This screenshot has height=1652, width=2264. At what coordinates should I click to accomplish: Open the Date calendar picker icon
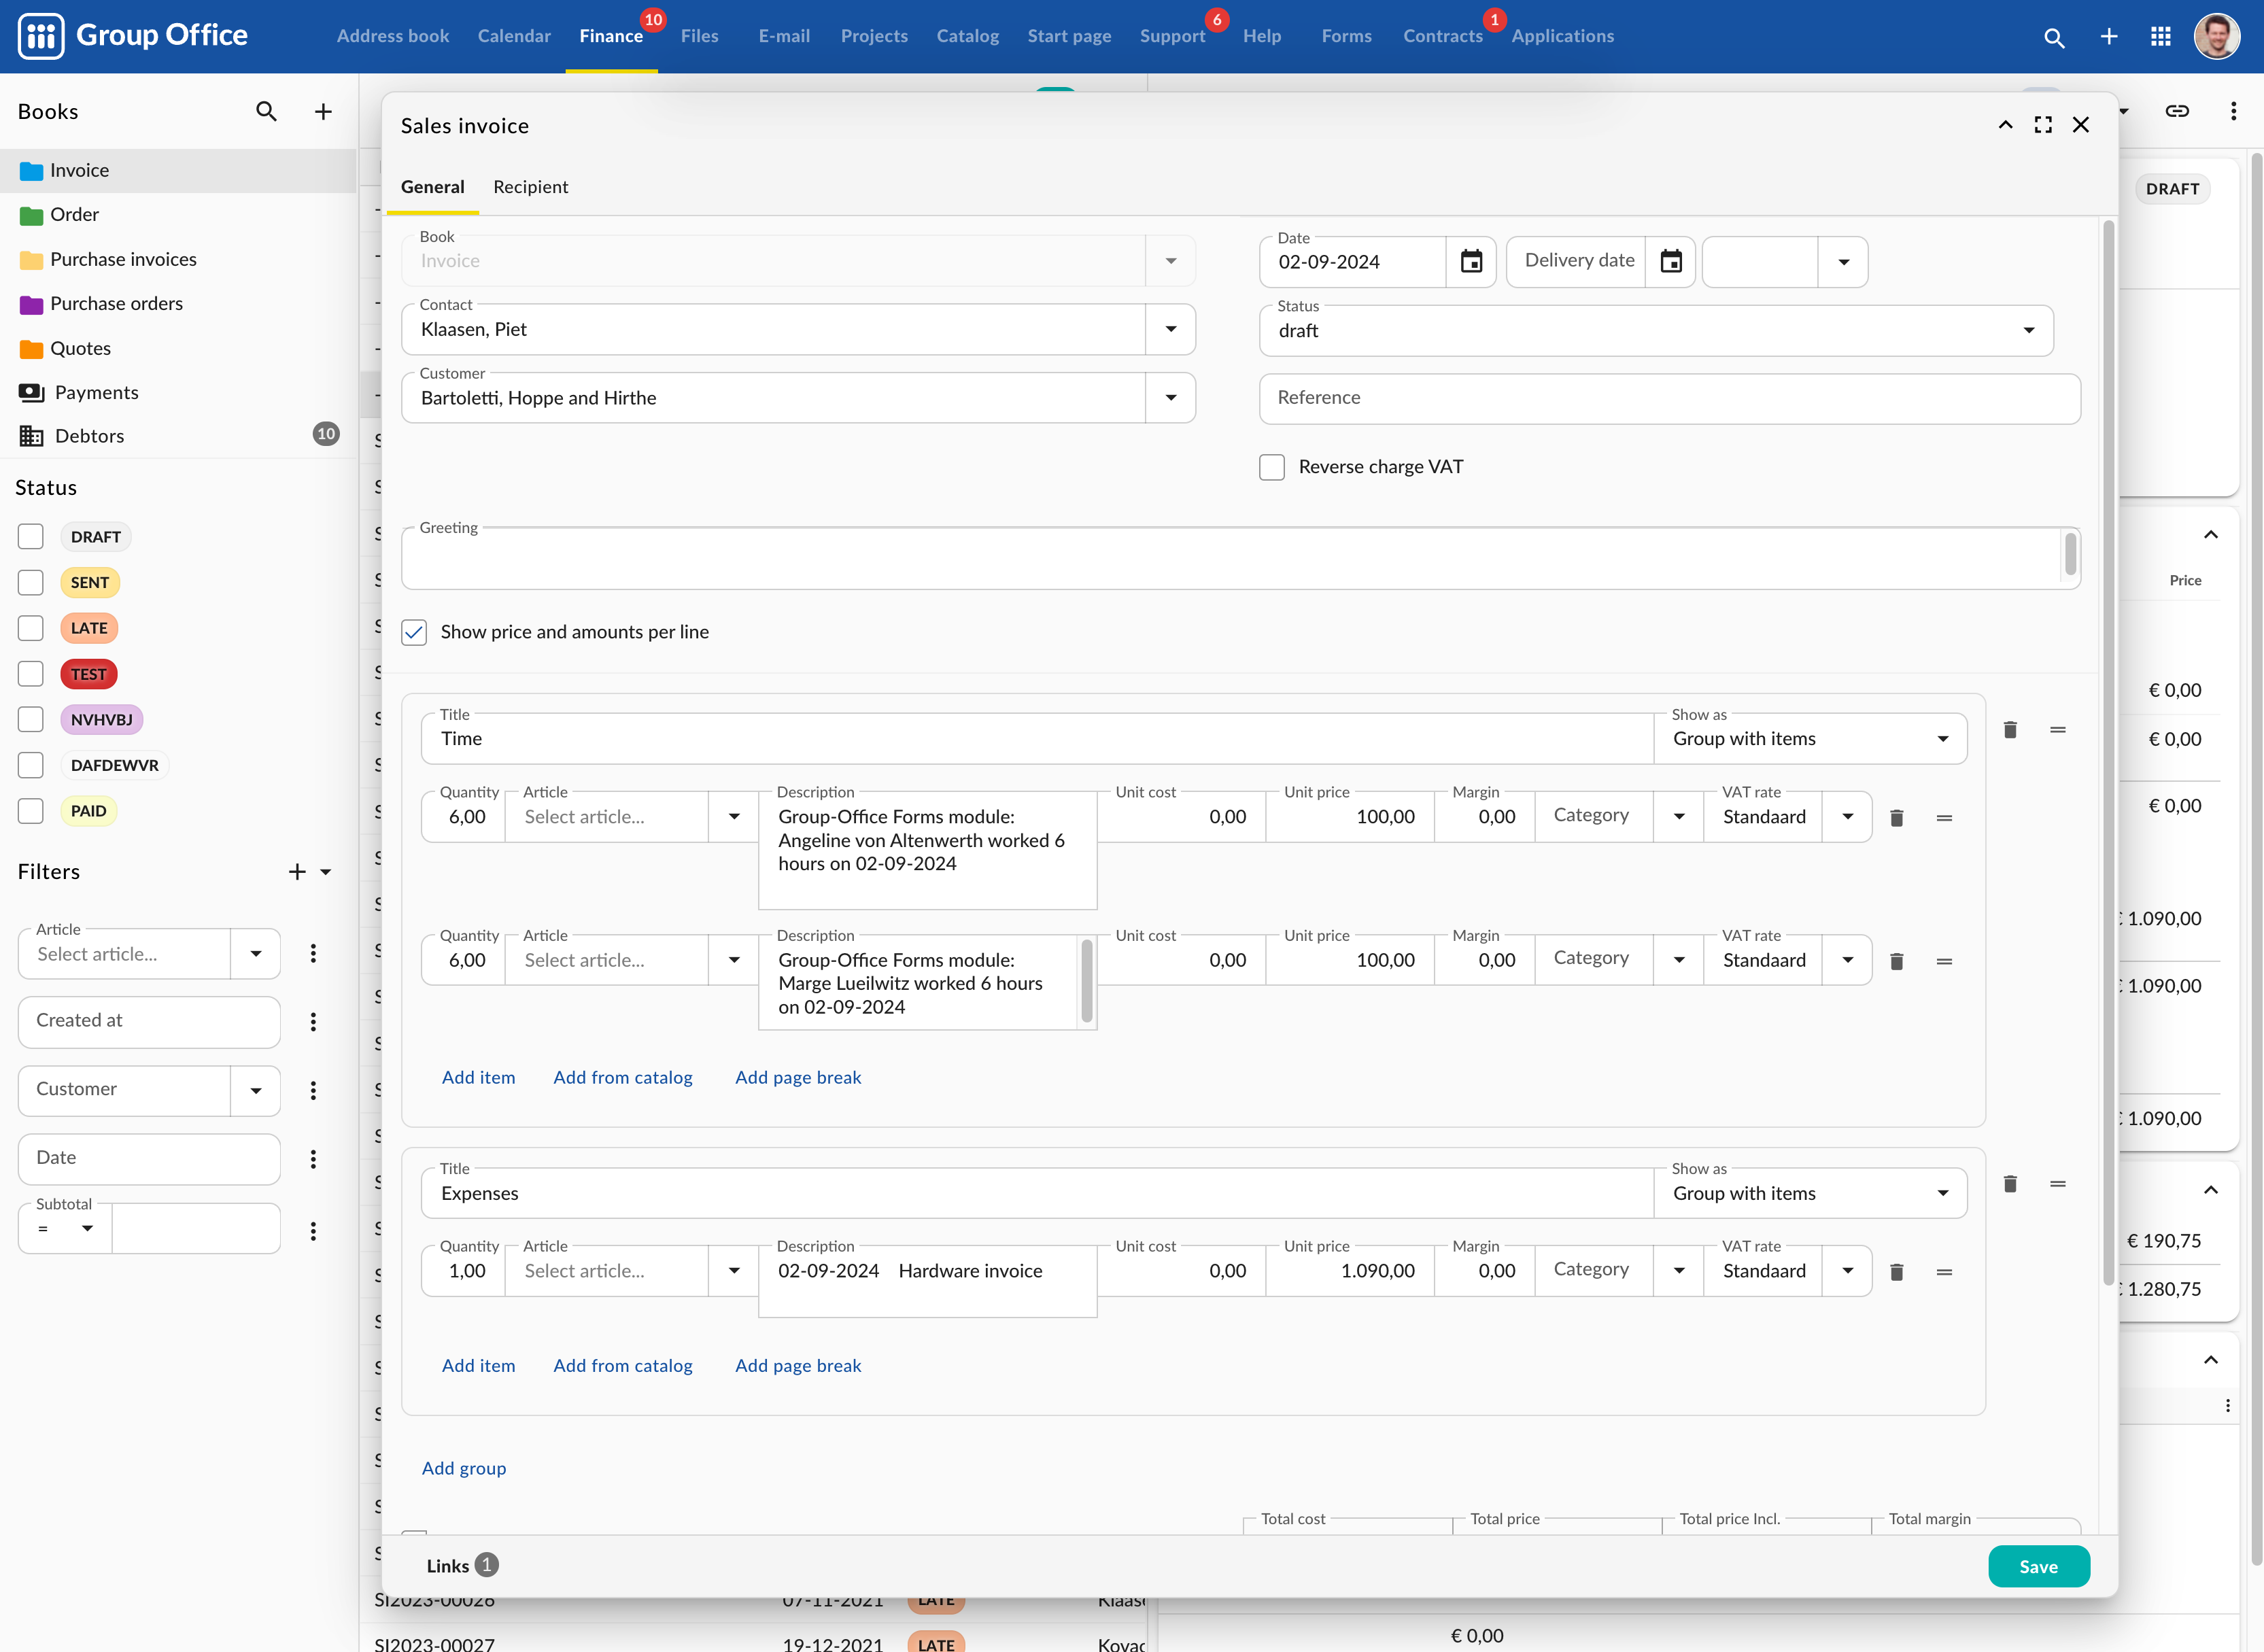coord(1471,262)
